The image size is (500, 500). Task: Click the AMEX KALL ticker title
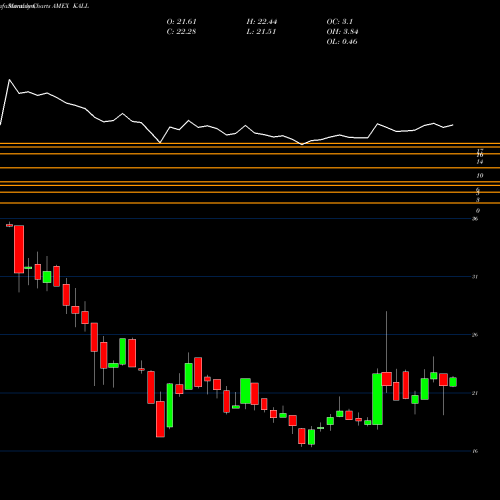tap(70, 6)
